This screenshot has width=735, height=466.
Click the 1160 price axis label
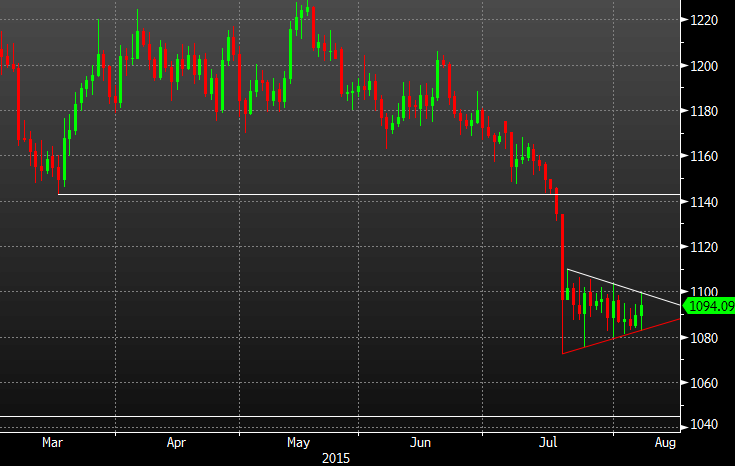(704, 156)
